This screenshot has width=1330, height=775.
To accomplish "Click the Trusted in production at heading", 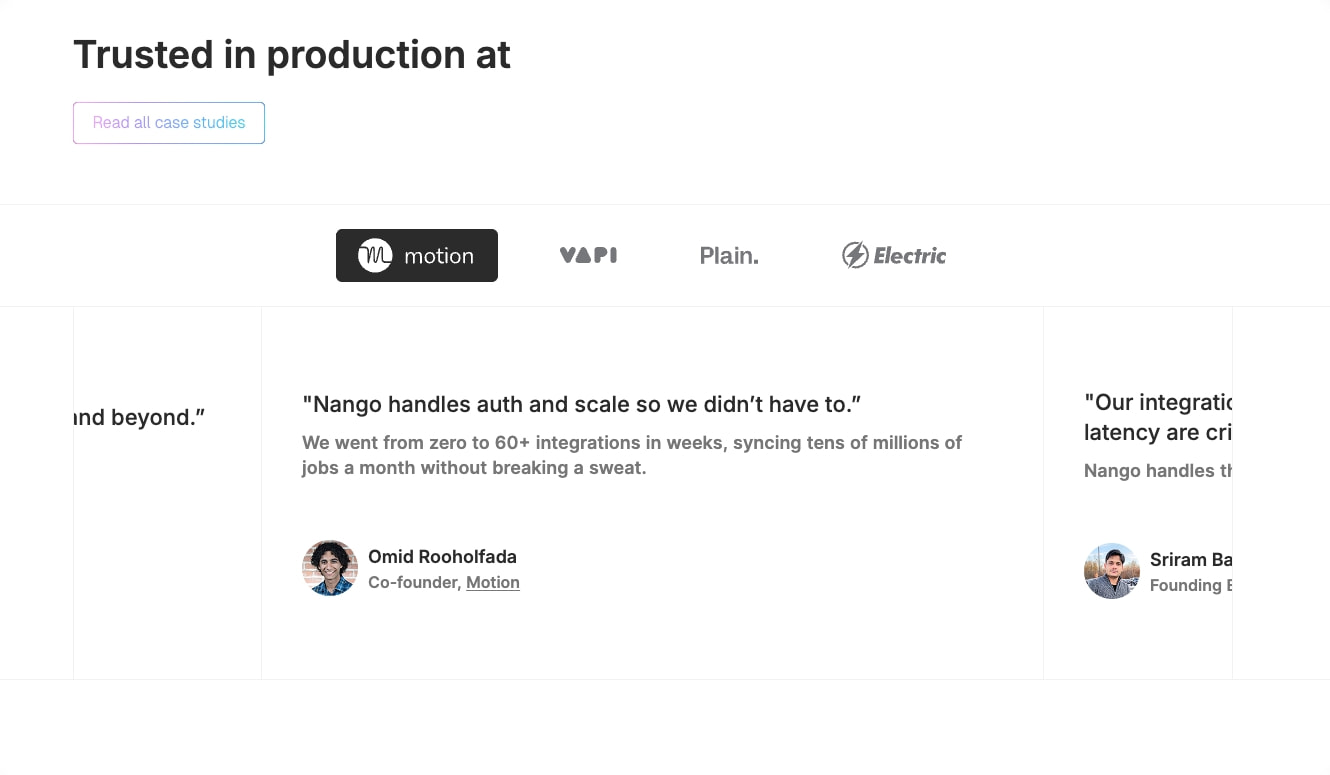I will pyautogui.click(x=292, y=55).
